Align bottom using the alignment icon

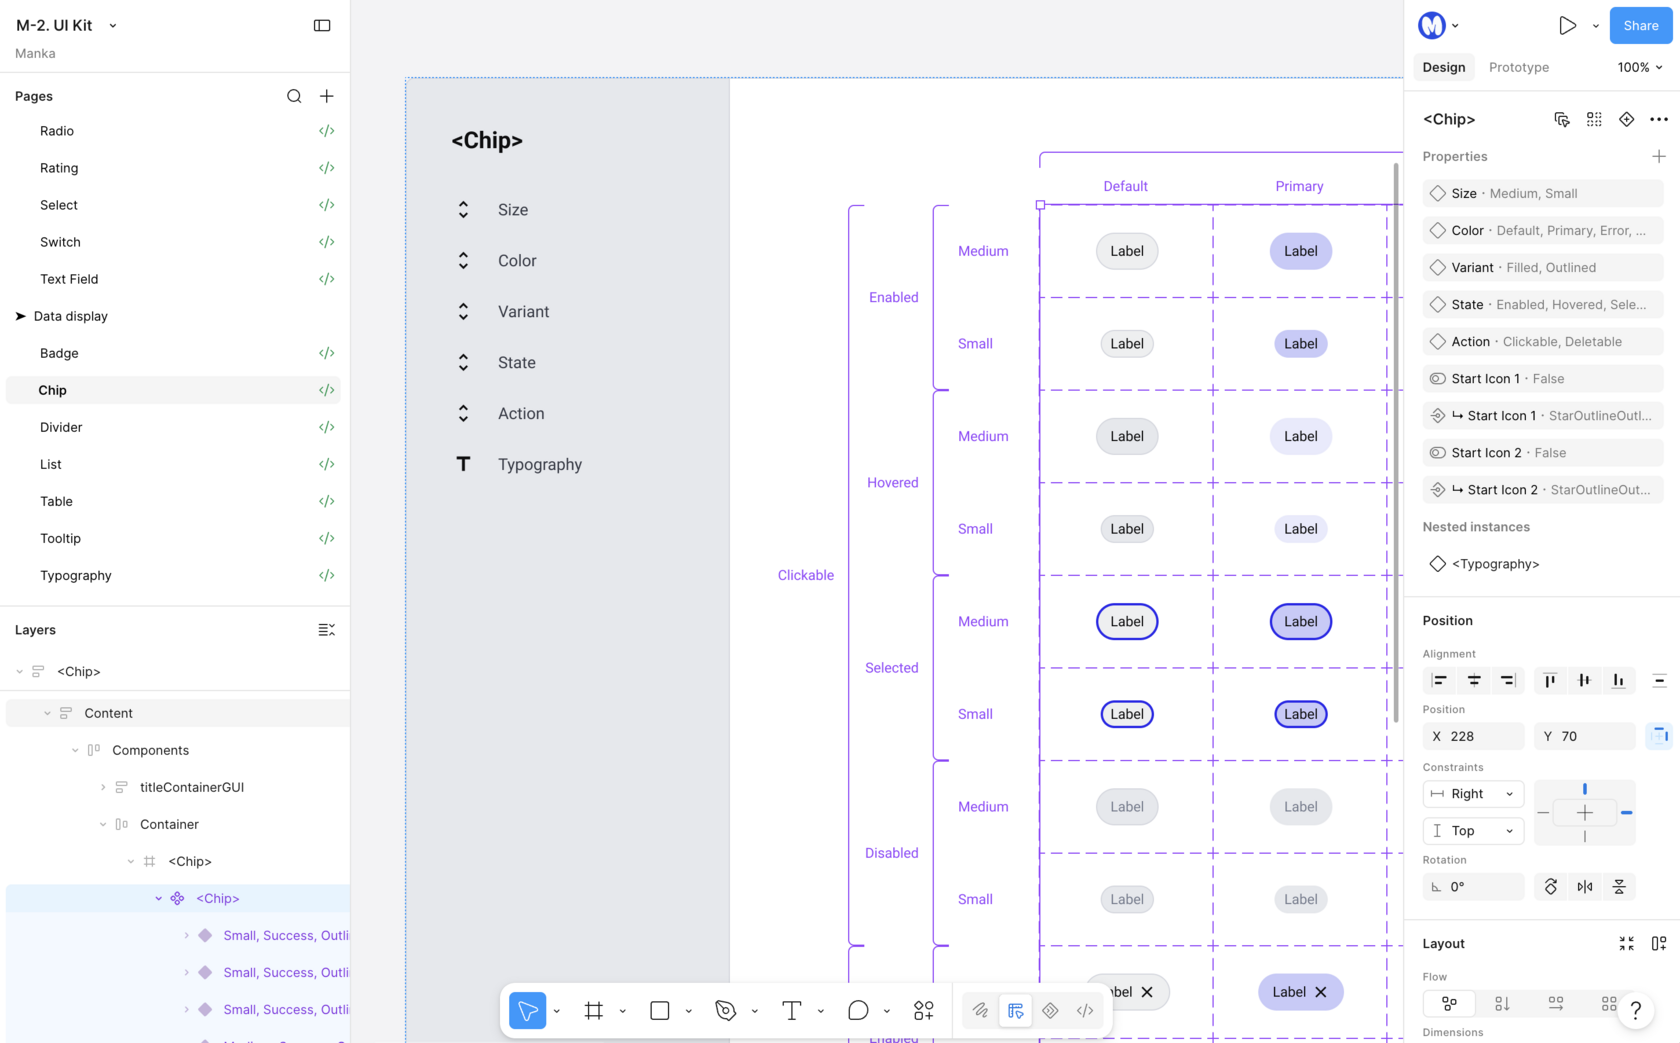[x=1618, y=681]
